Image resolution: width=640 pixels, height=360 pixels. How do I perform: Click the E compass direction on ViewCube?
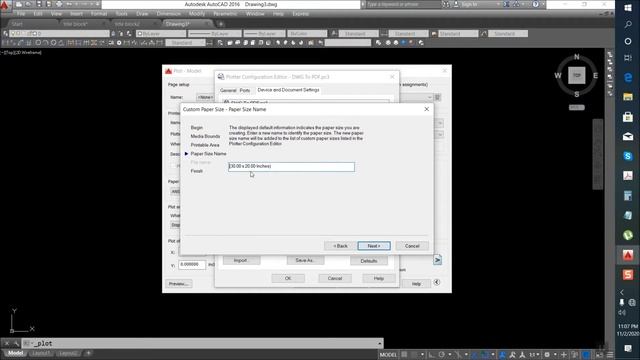596,76
